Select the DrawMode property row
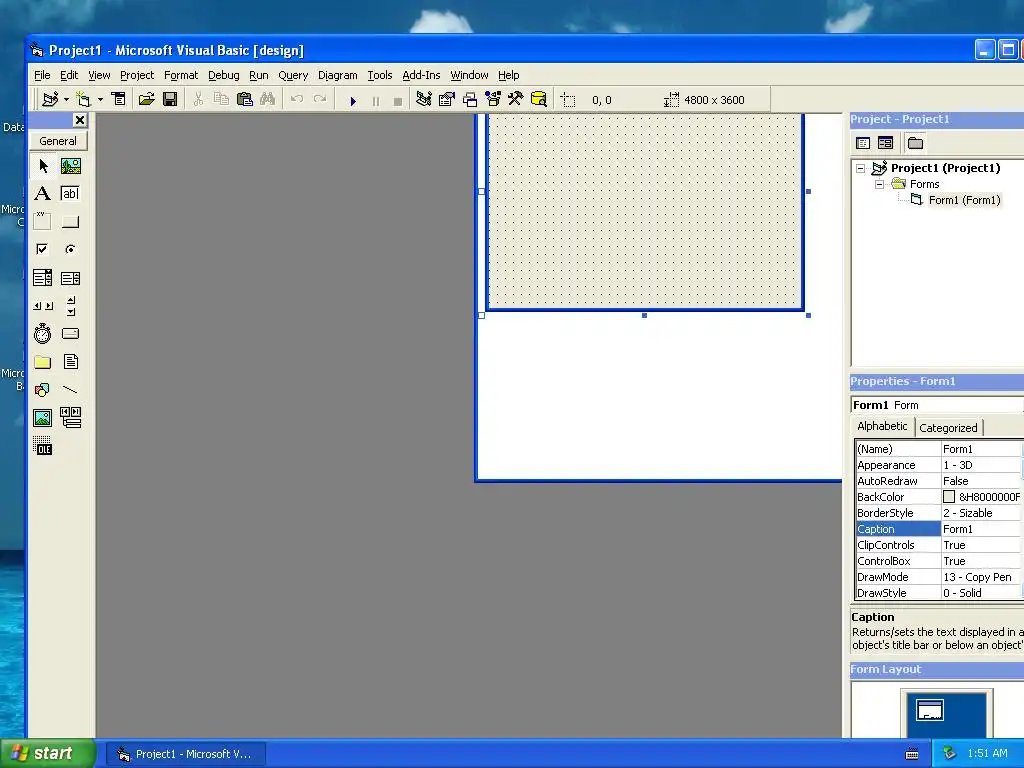 point(938,577)
